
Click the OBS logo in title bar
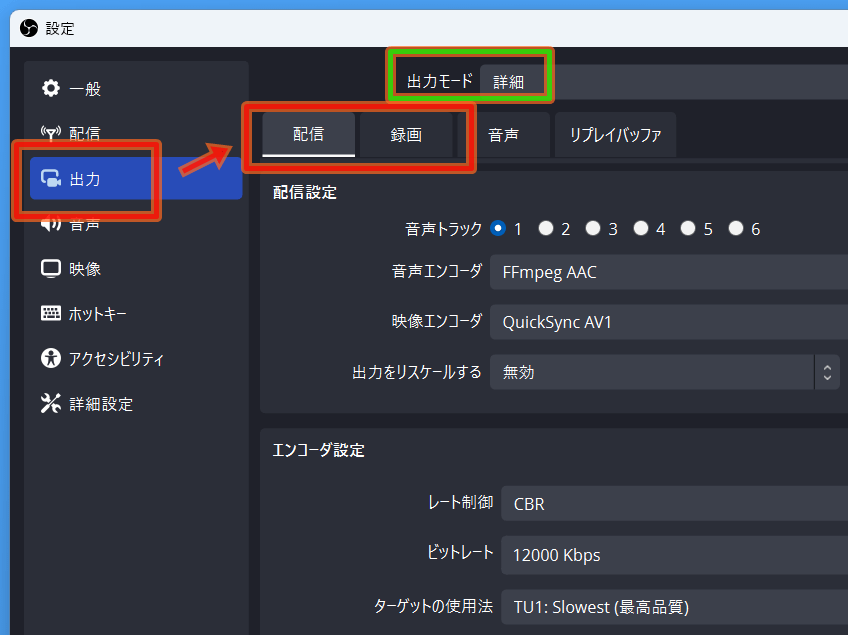coord(29,28)
